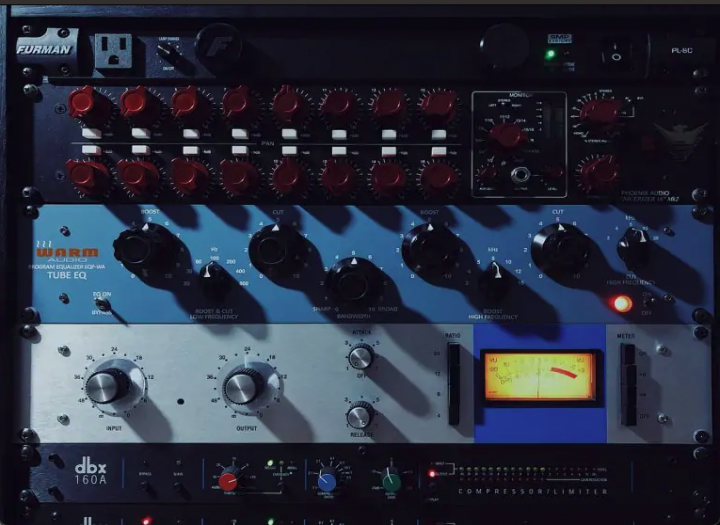The image size is (720, 525).
Task: Click the Furman logo badge
Action: [x=45, y=49]
